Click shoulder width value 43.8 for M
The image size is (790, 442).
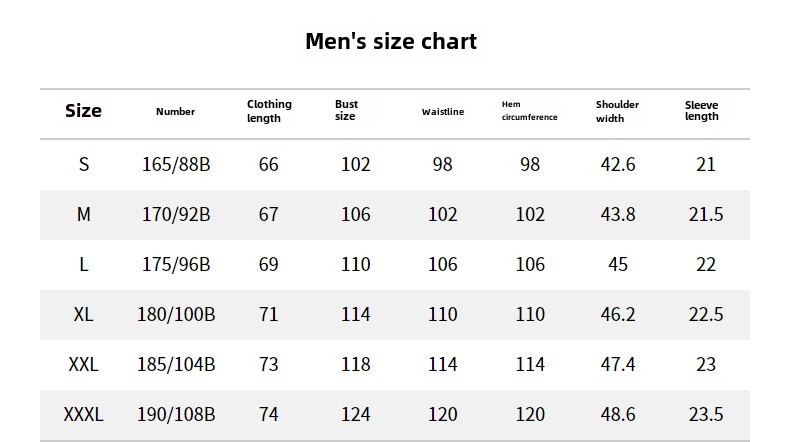pos(617,215)
